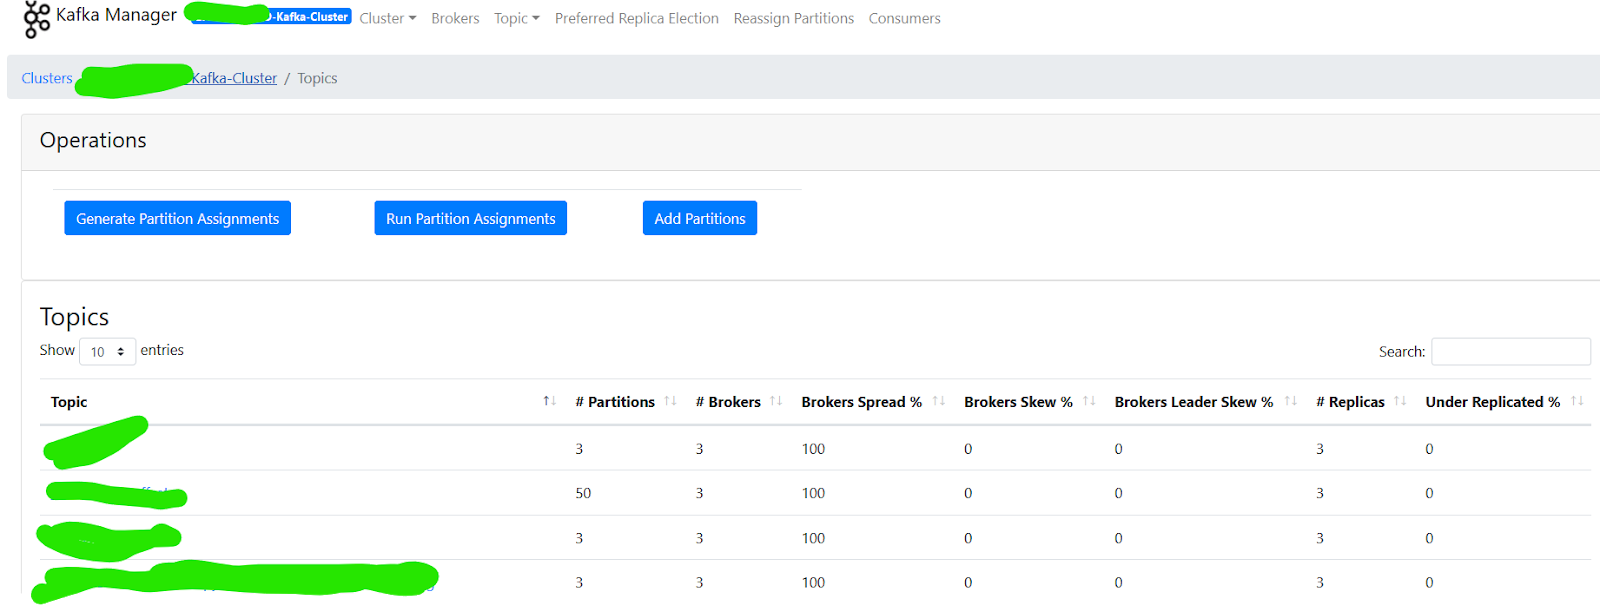Click Generate Partition Assignments button
Viewport: 1600px width, 605px height.
178,218
